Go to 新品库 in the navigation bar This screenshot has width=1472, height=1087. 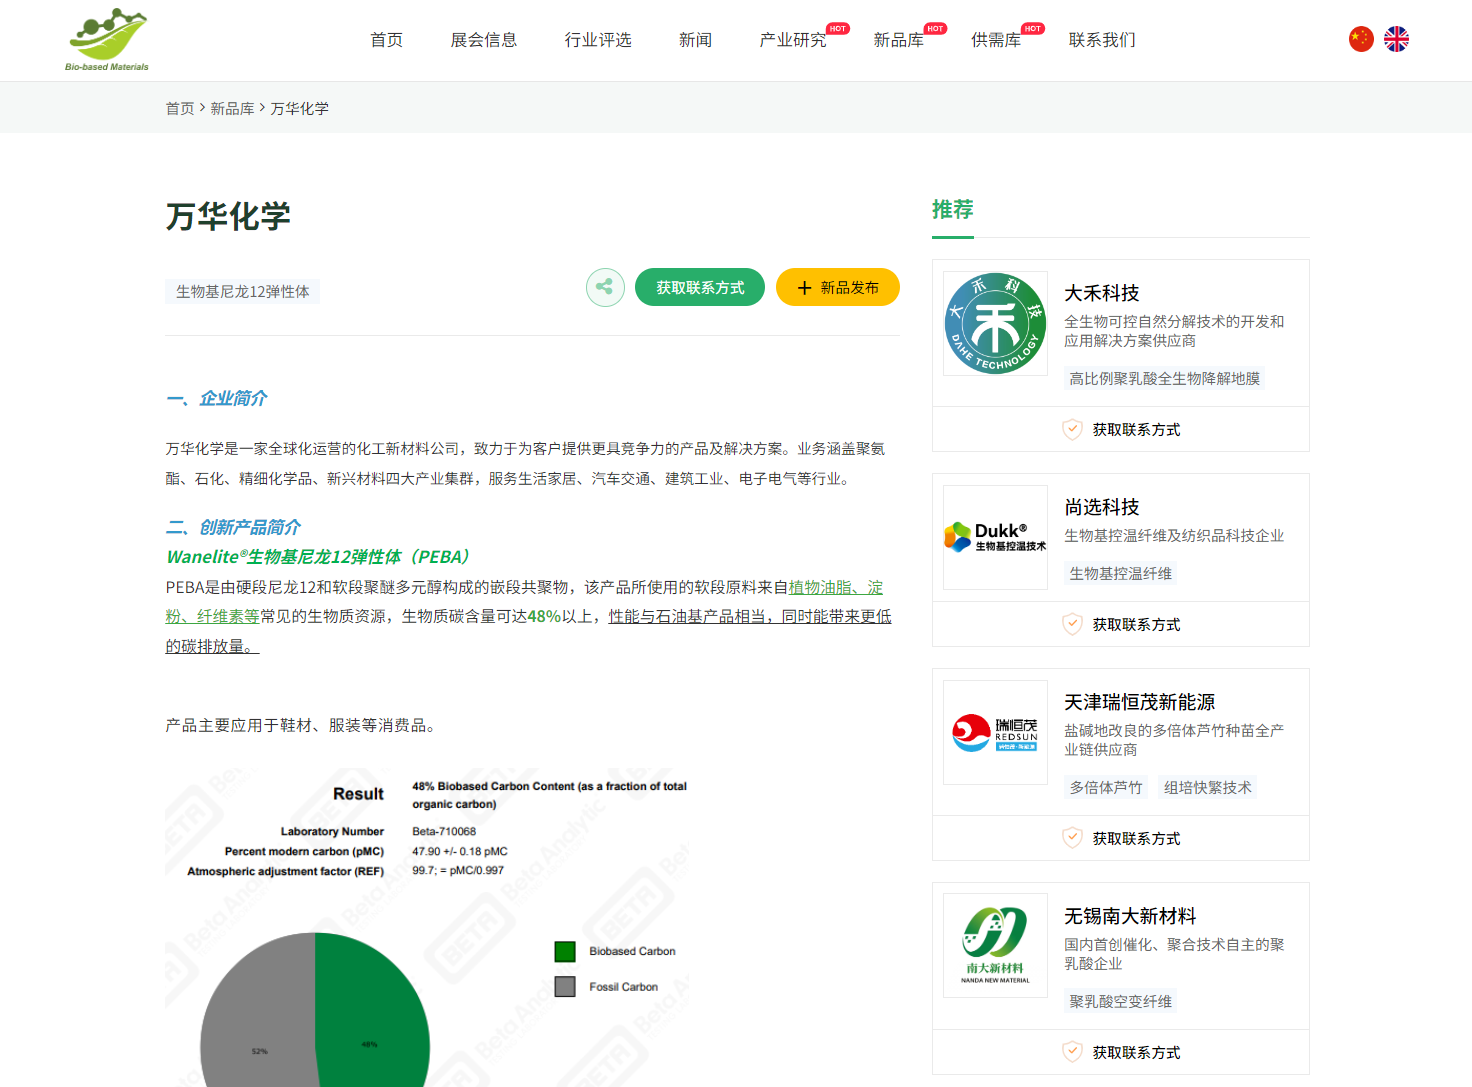(898, 40)
